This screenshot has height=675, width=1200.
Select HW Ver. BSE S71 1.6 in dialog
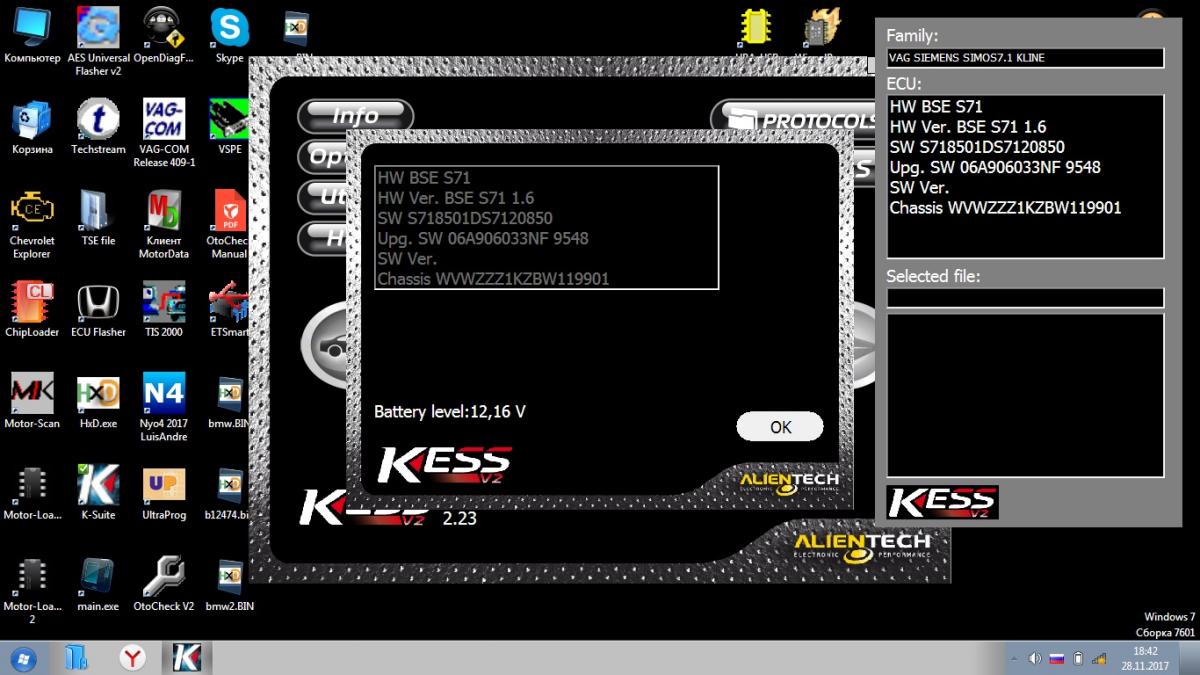pyautogui.click(x=456, y=198)
